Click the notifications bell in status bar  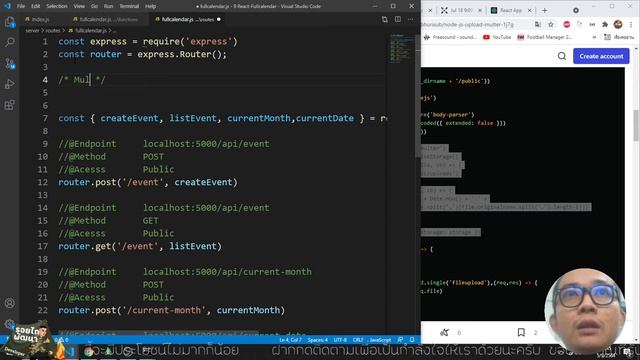[412, 340]
